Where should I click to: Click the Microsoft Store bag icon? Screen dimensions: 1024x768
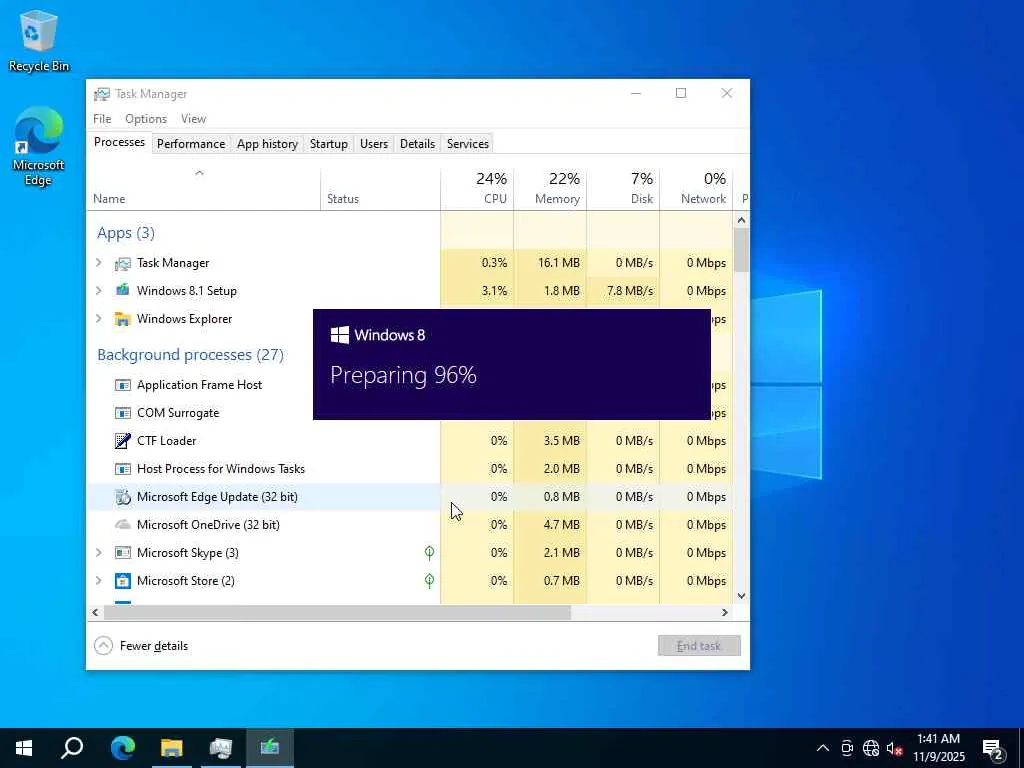tap(123, 581)
